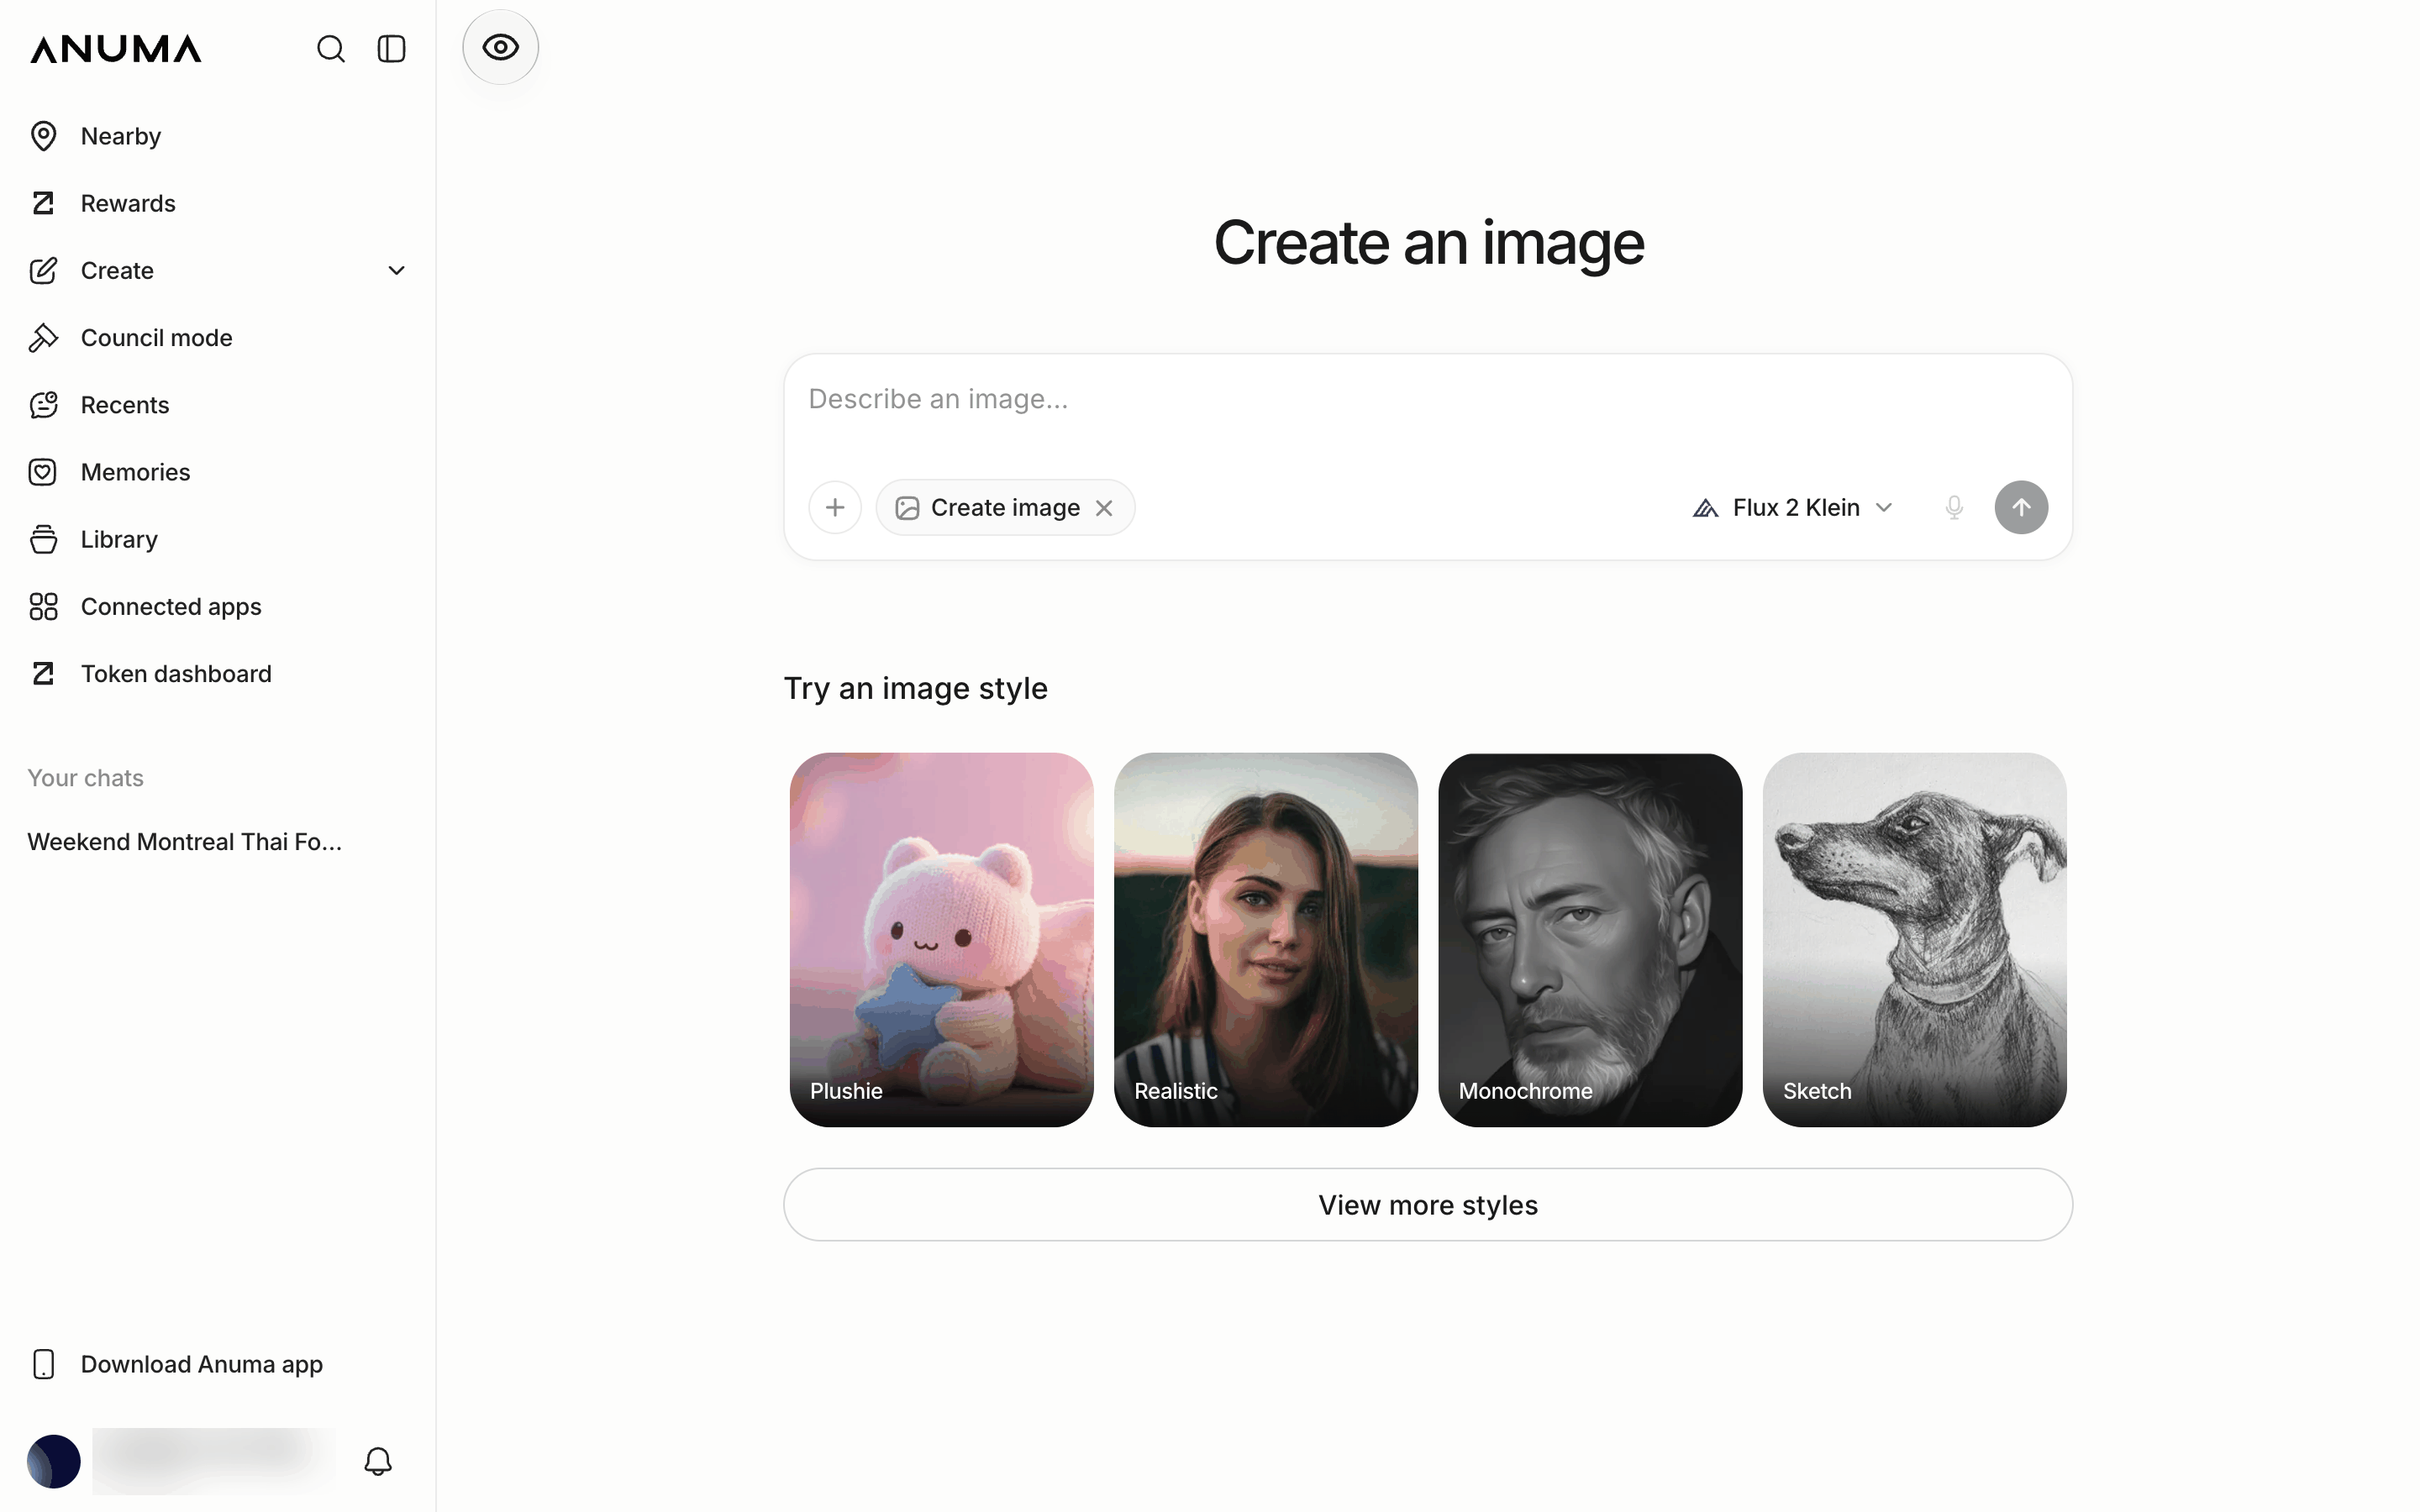Viewport: 2420px width, 1512px height.
Task: Open Council mode from sidebar text
Action: (x=156, y=338)
